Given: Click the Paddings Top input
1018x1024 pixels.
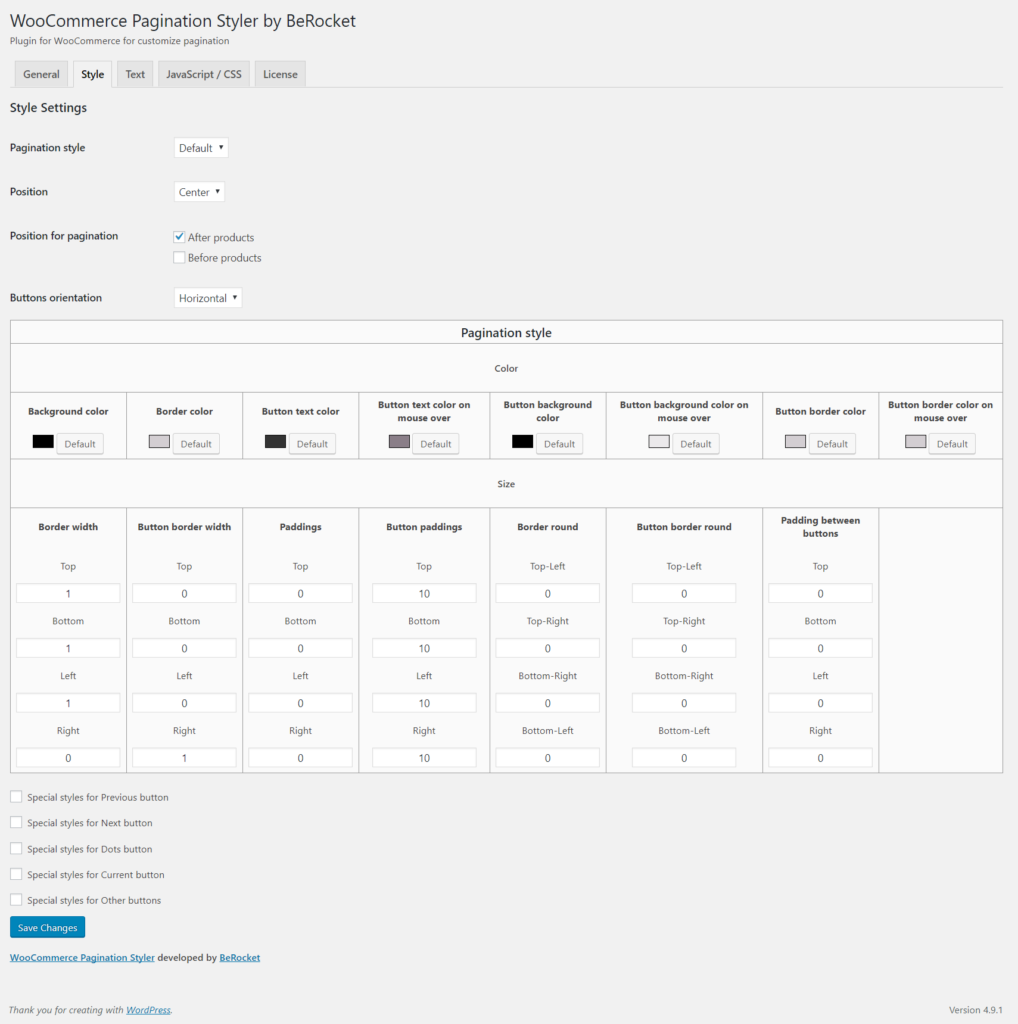Looking at the screenshot, I should pos(300,594).
